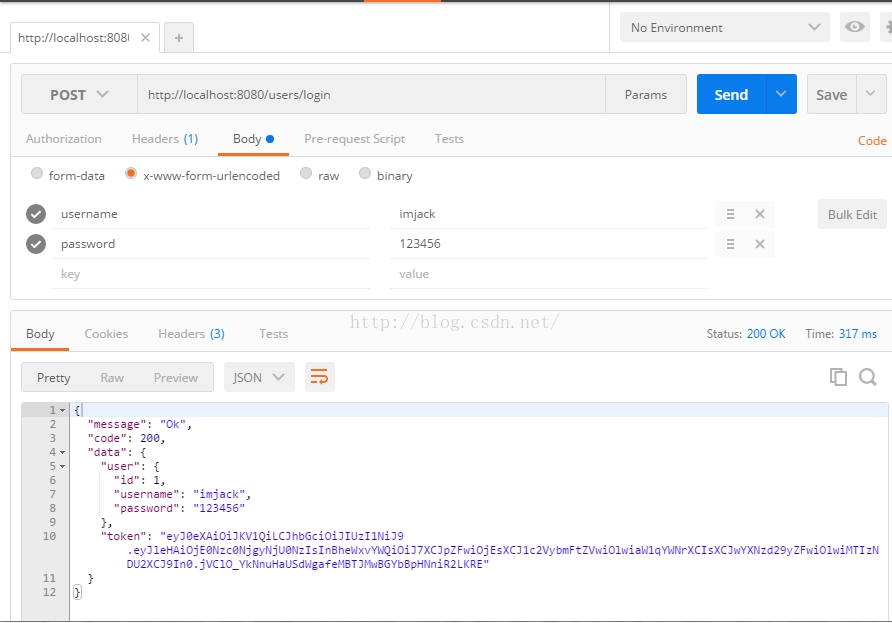
Task: Copy response to clipboard icon
Action: (838, 377)
